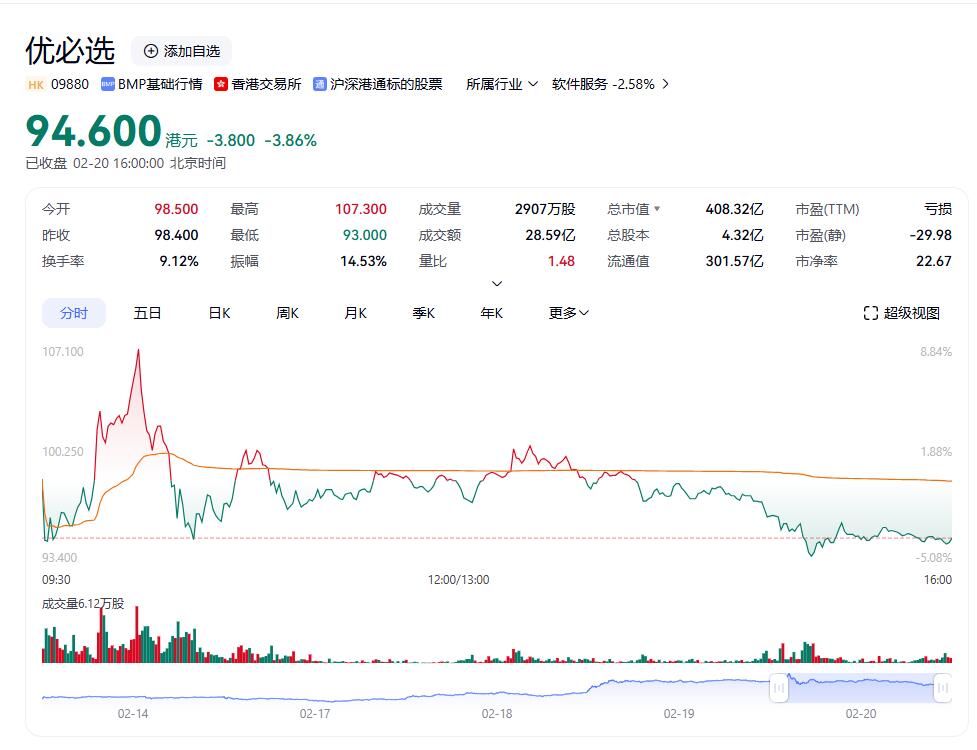Click the 最高 value 107.300
The width and height of the screenshot is (977, 750).
click(x=361, y=209)
